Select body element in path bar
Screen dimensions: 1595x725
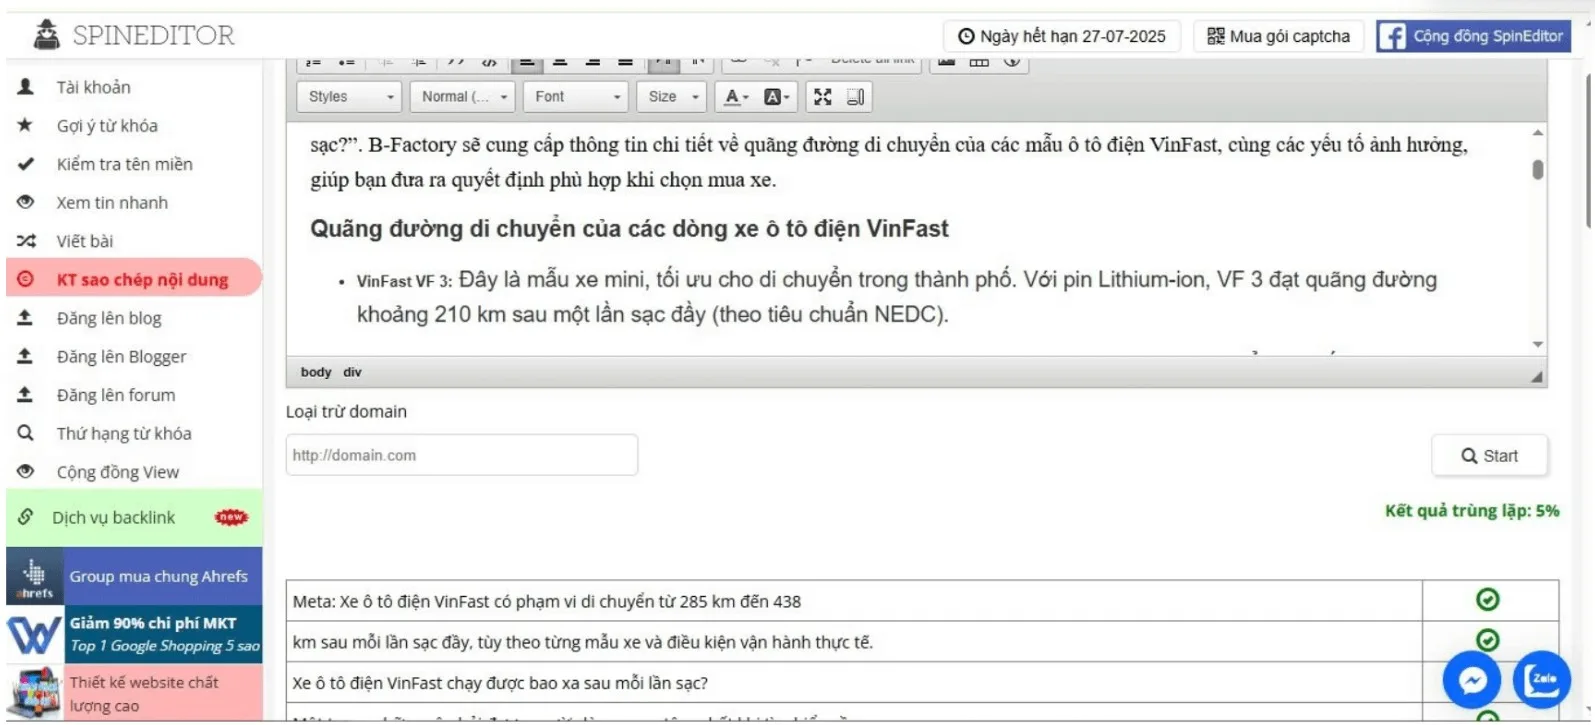316,372
